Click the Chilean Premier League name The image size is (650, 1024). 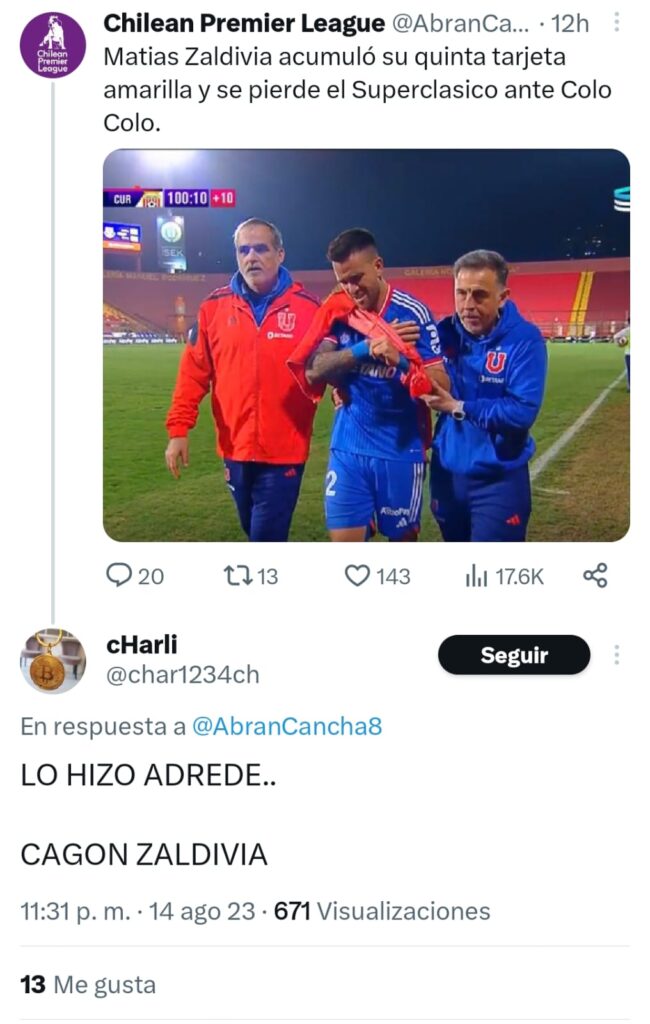point(244,24)
